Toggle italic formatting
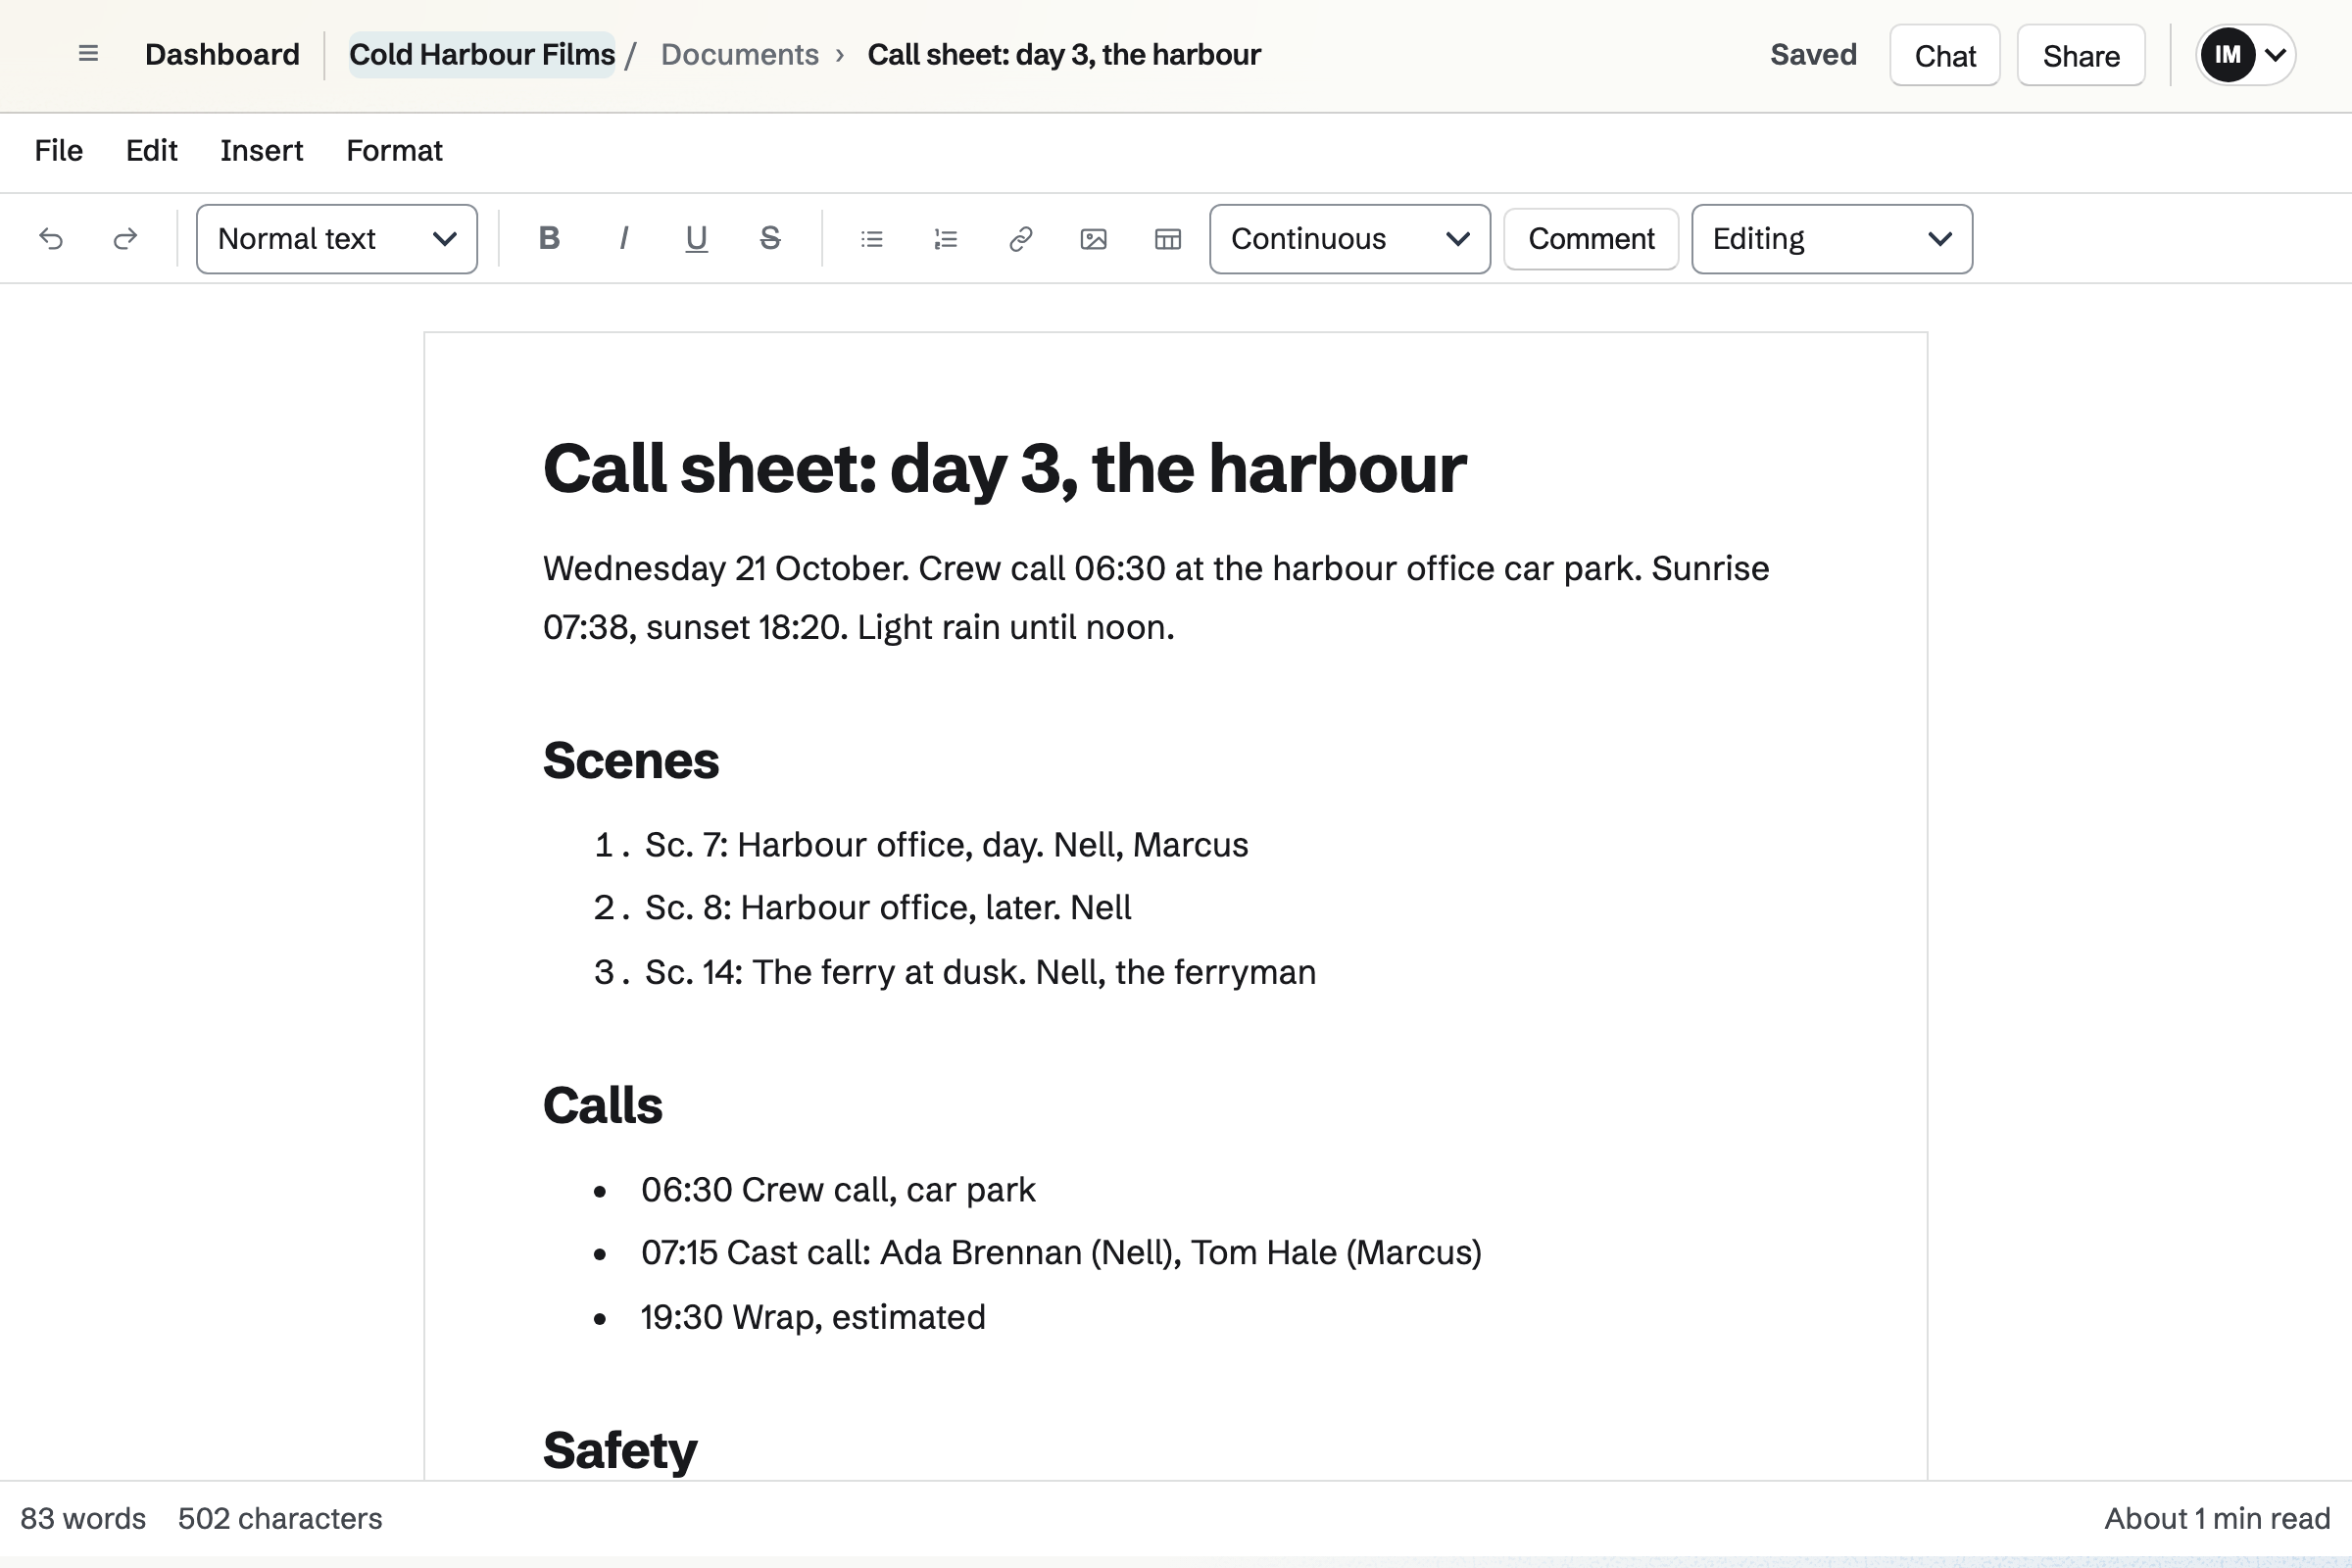This screenshot has width=2352, height=1568. [623, 239]
